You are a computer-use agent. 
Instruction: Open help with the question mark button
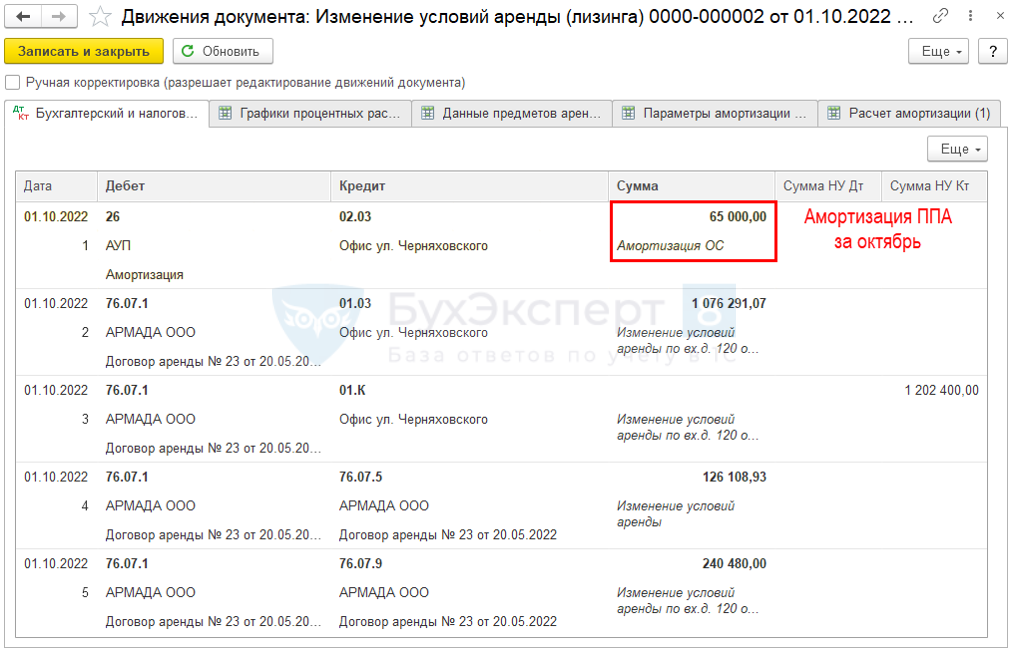click(x=993, y=52)
